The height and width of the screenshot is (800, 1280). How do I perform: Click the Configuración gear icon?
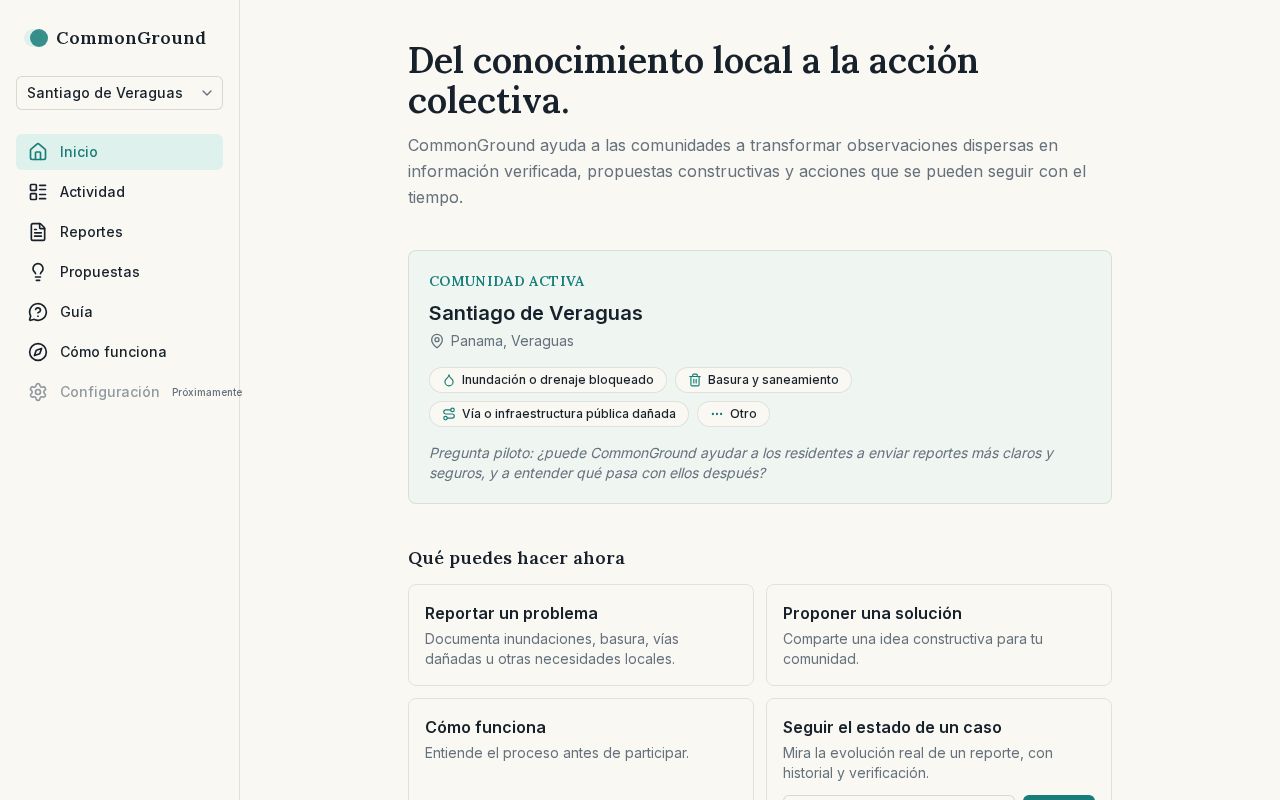pyautogui.click(x=38, y=392)
